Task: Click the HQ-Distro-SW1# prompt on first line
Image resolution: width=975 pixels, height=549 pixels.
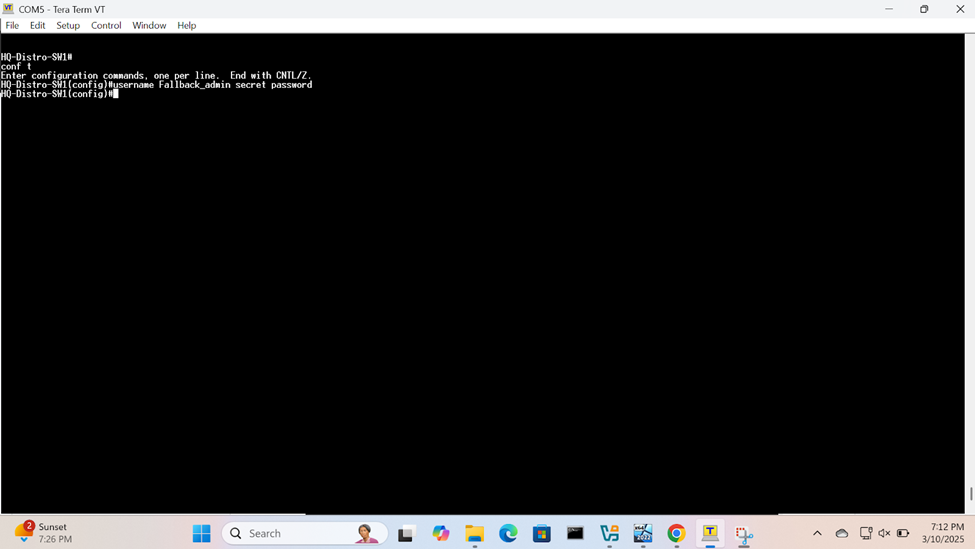Action: 37,57
